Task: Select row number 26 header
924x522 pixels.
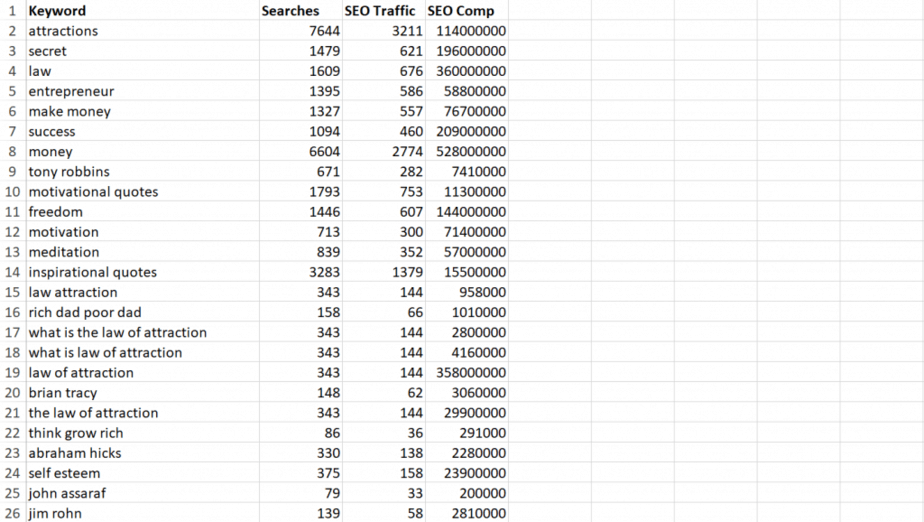Action: (13, 513)
